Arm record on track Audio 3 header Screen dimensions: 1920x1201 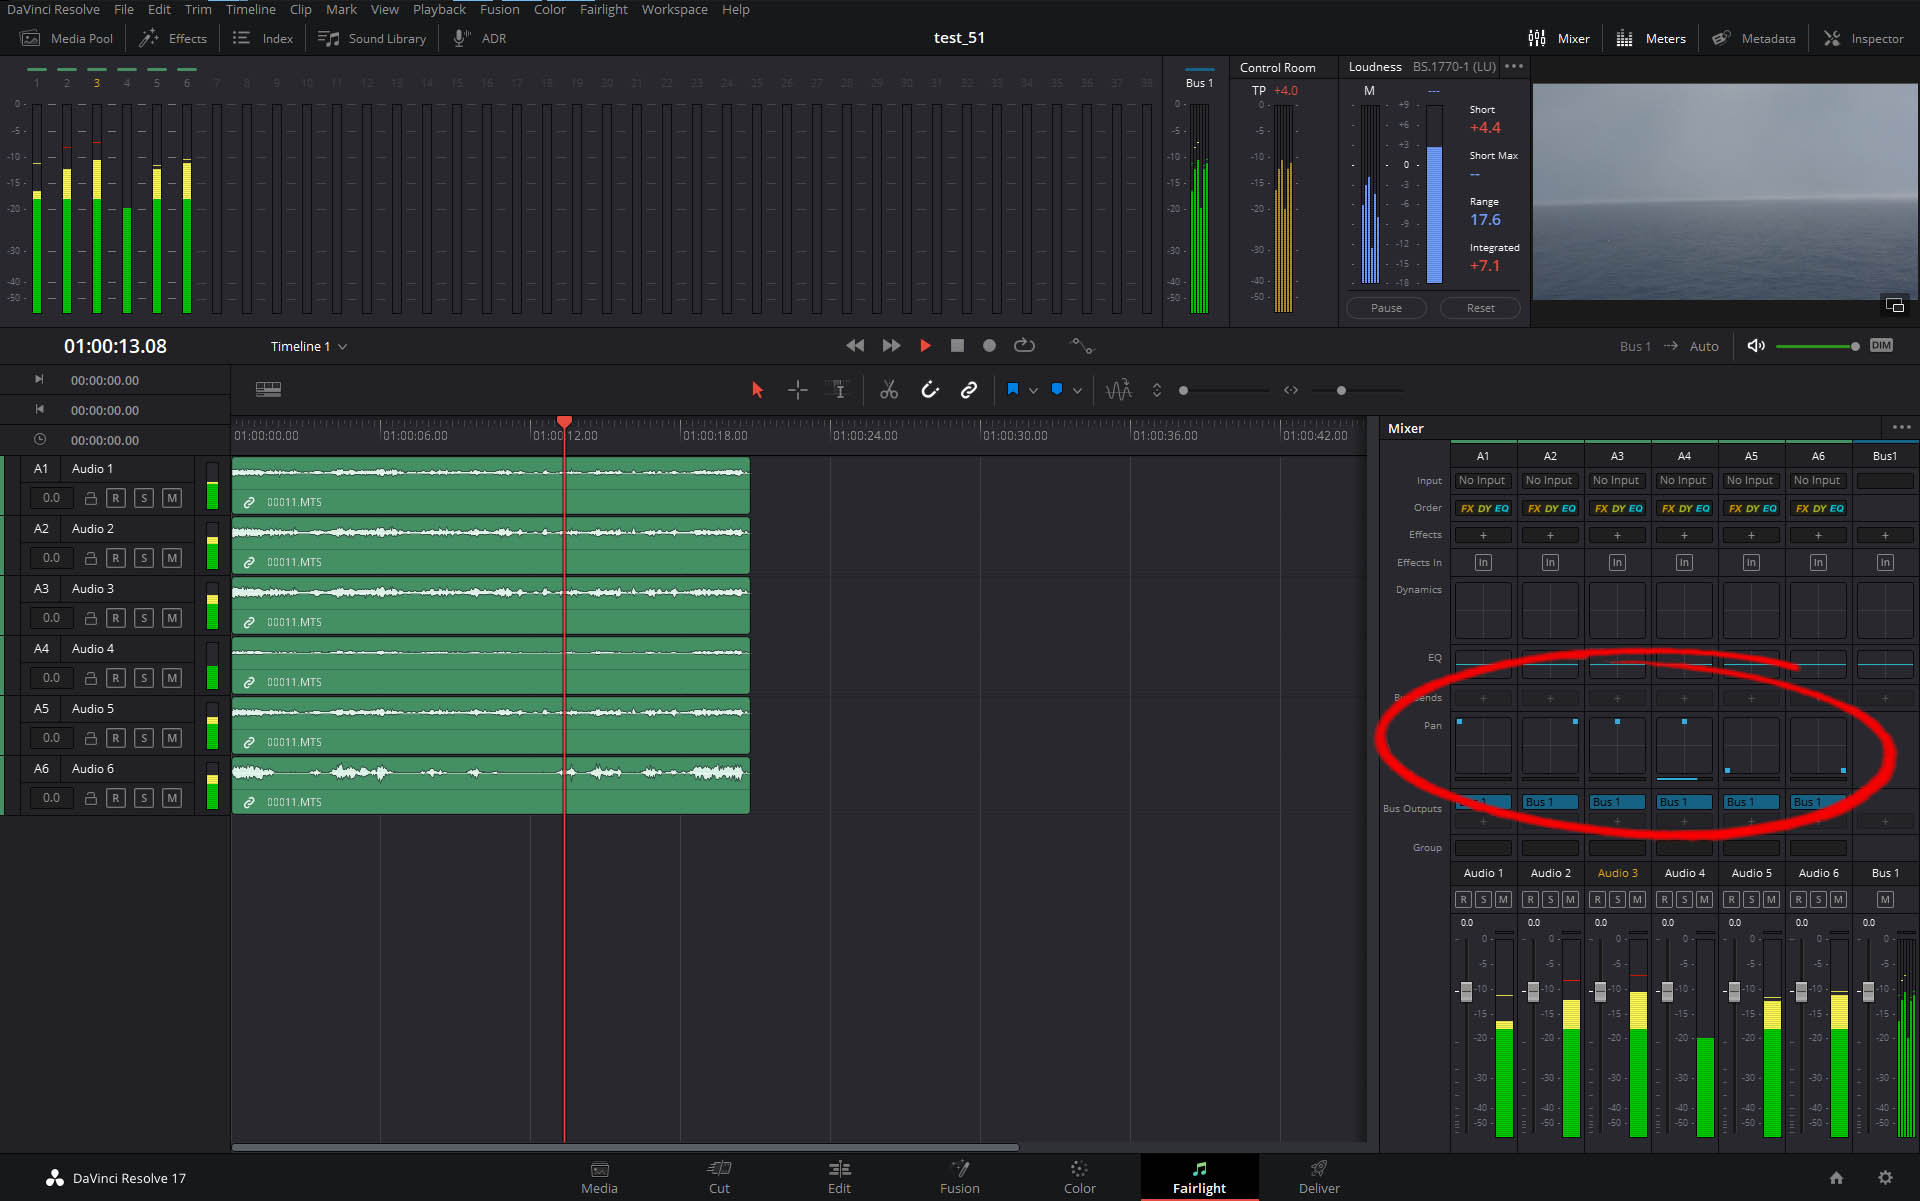116,618
